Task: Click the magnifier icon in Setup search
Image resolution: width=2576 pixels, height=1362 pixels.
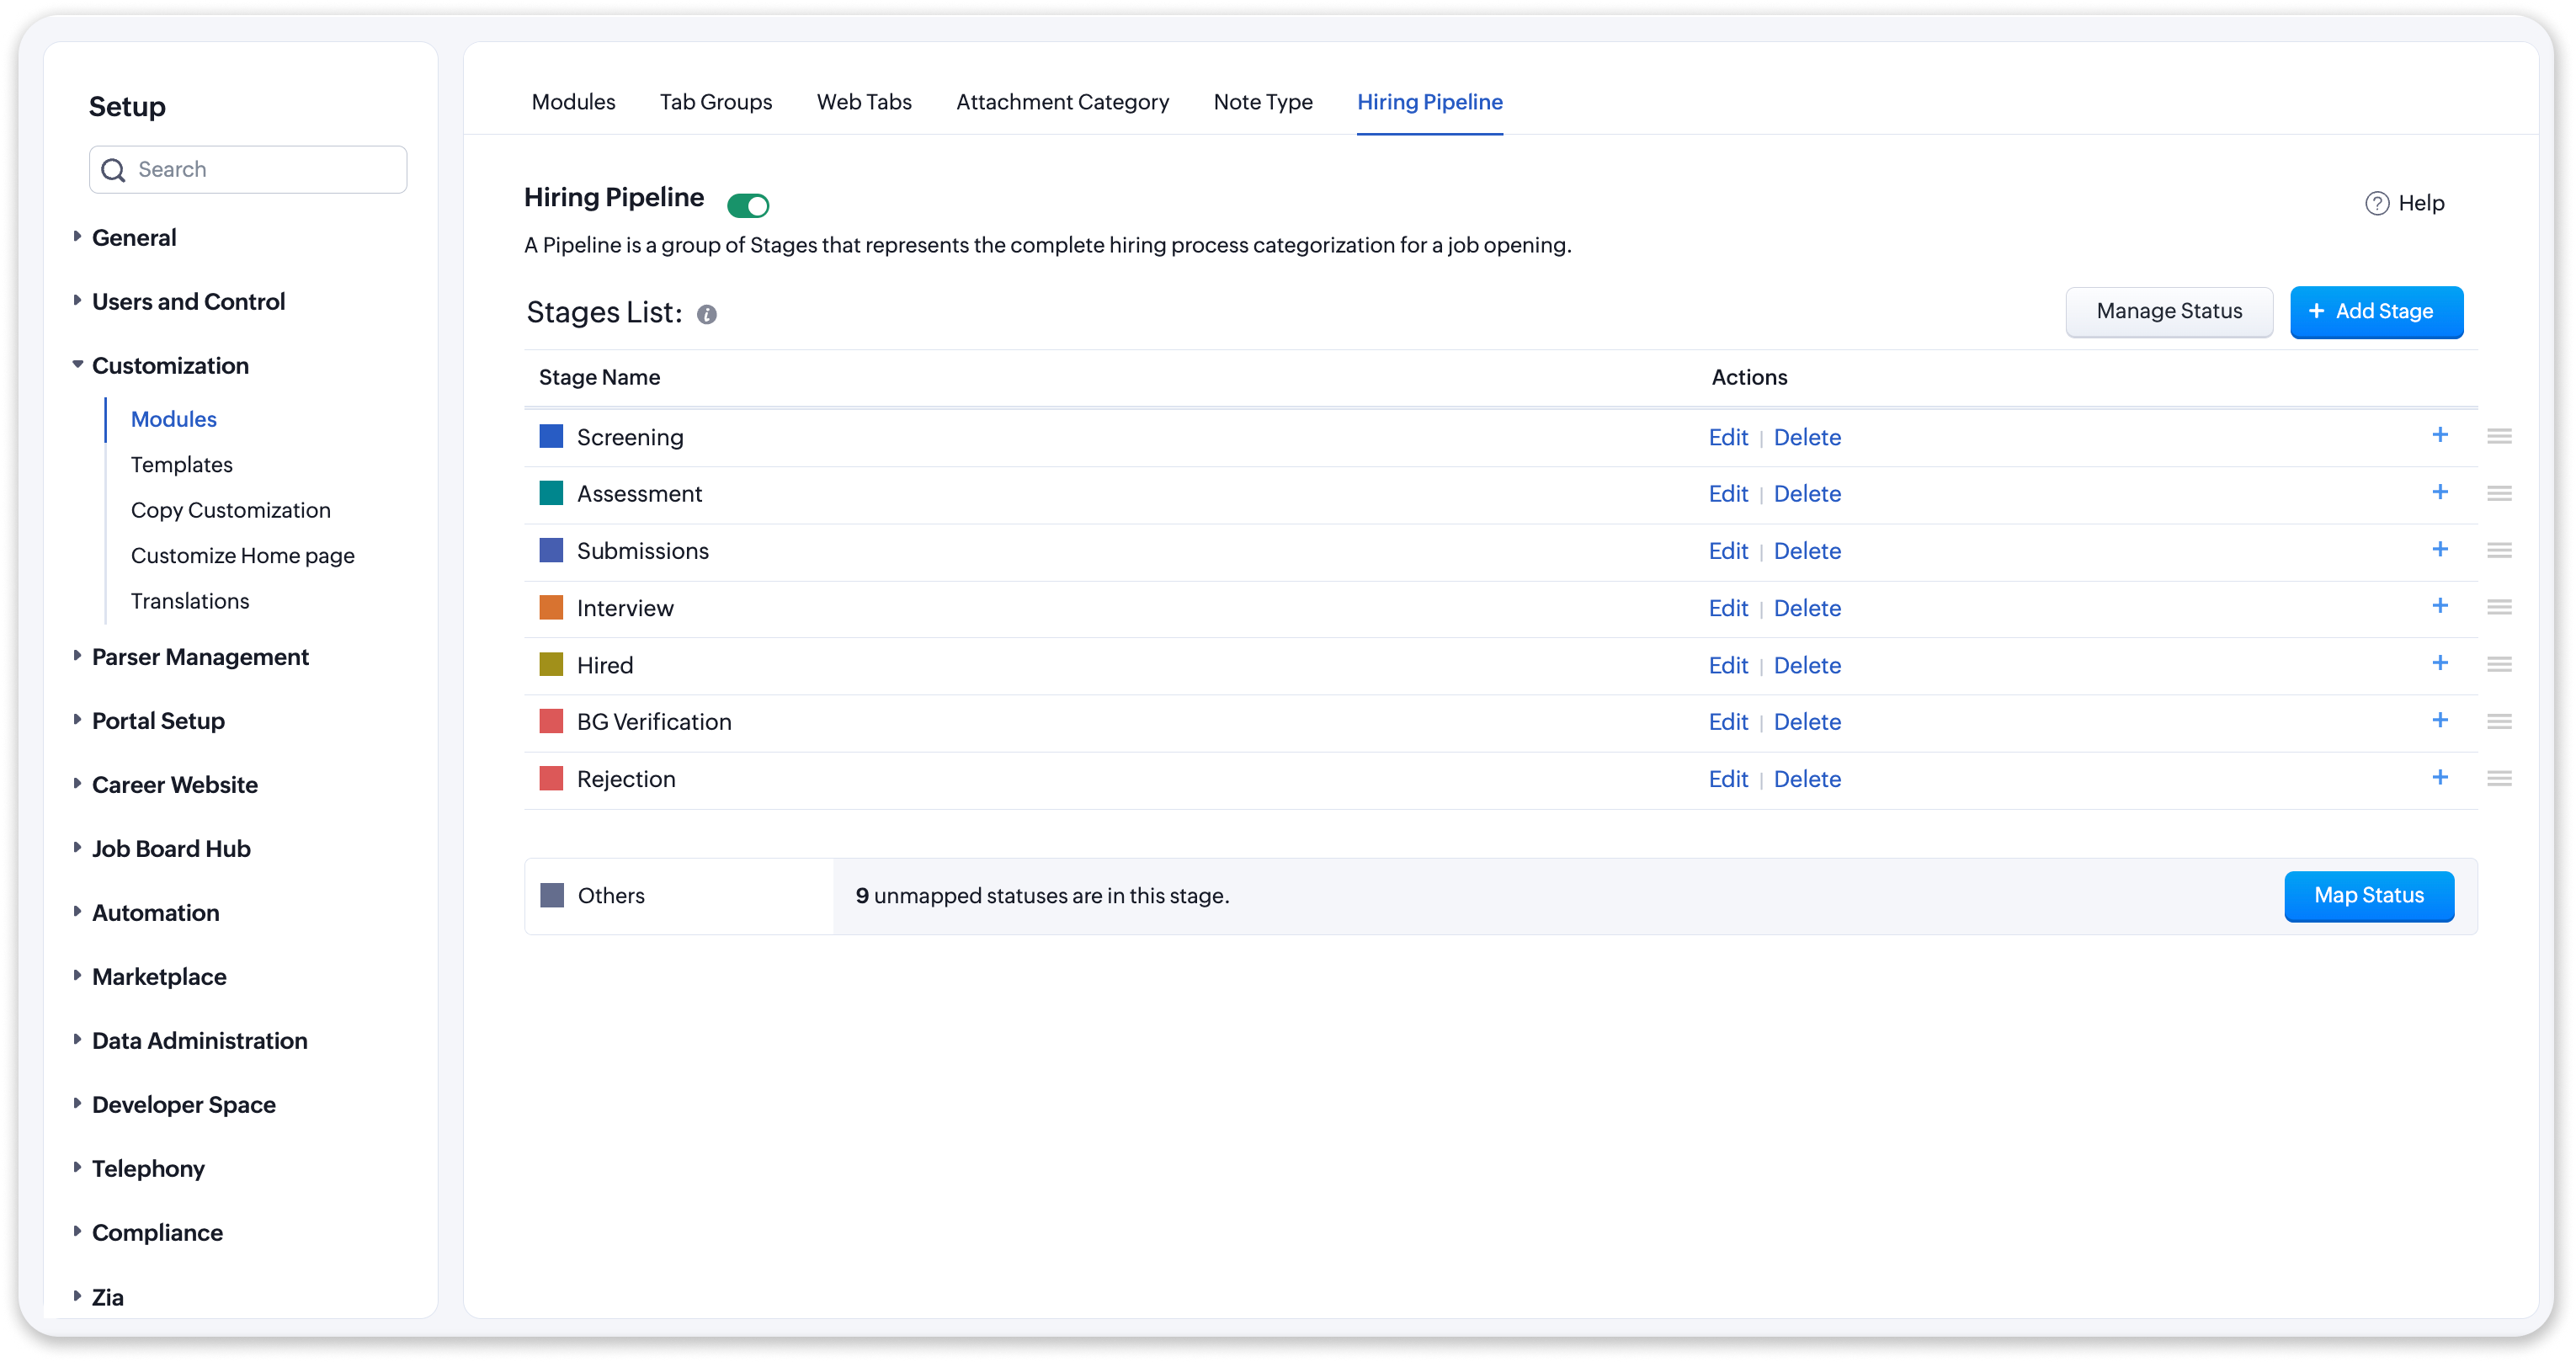Action: (x=114, y=170)
